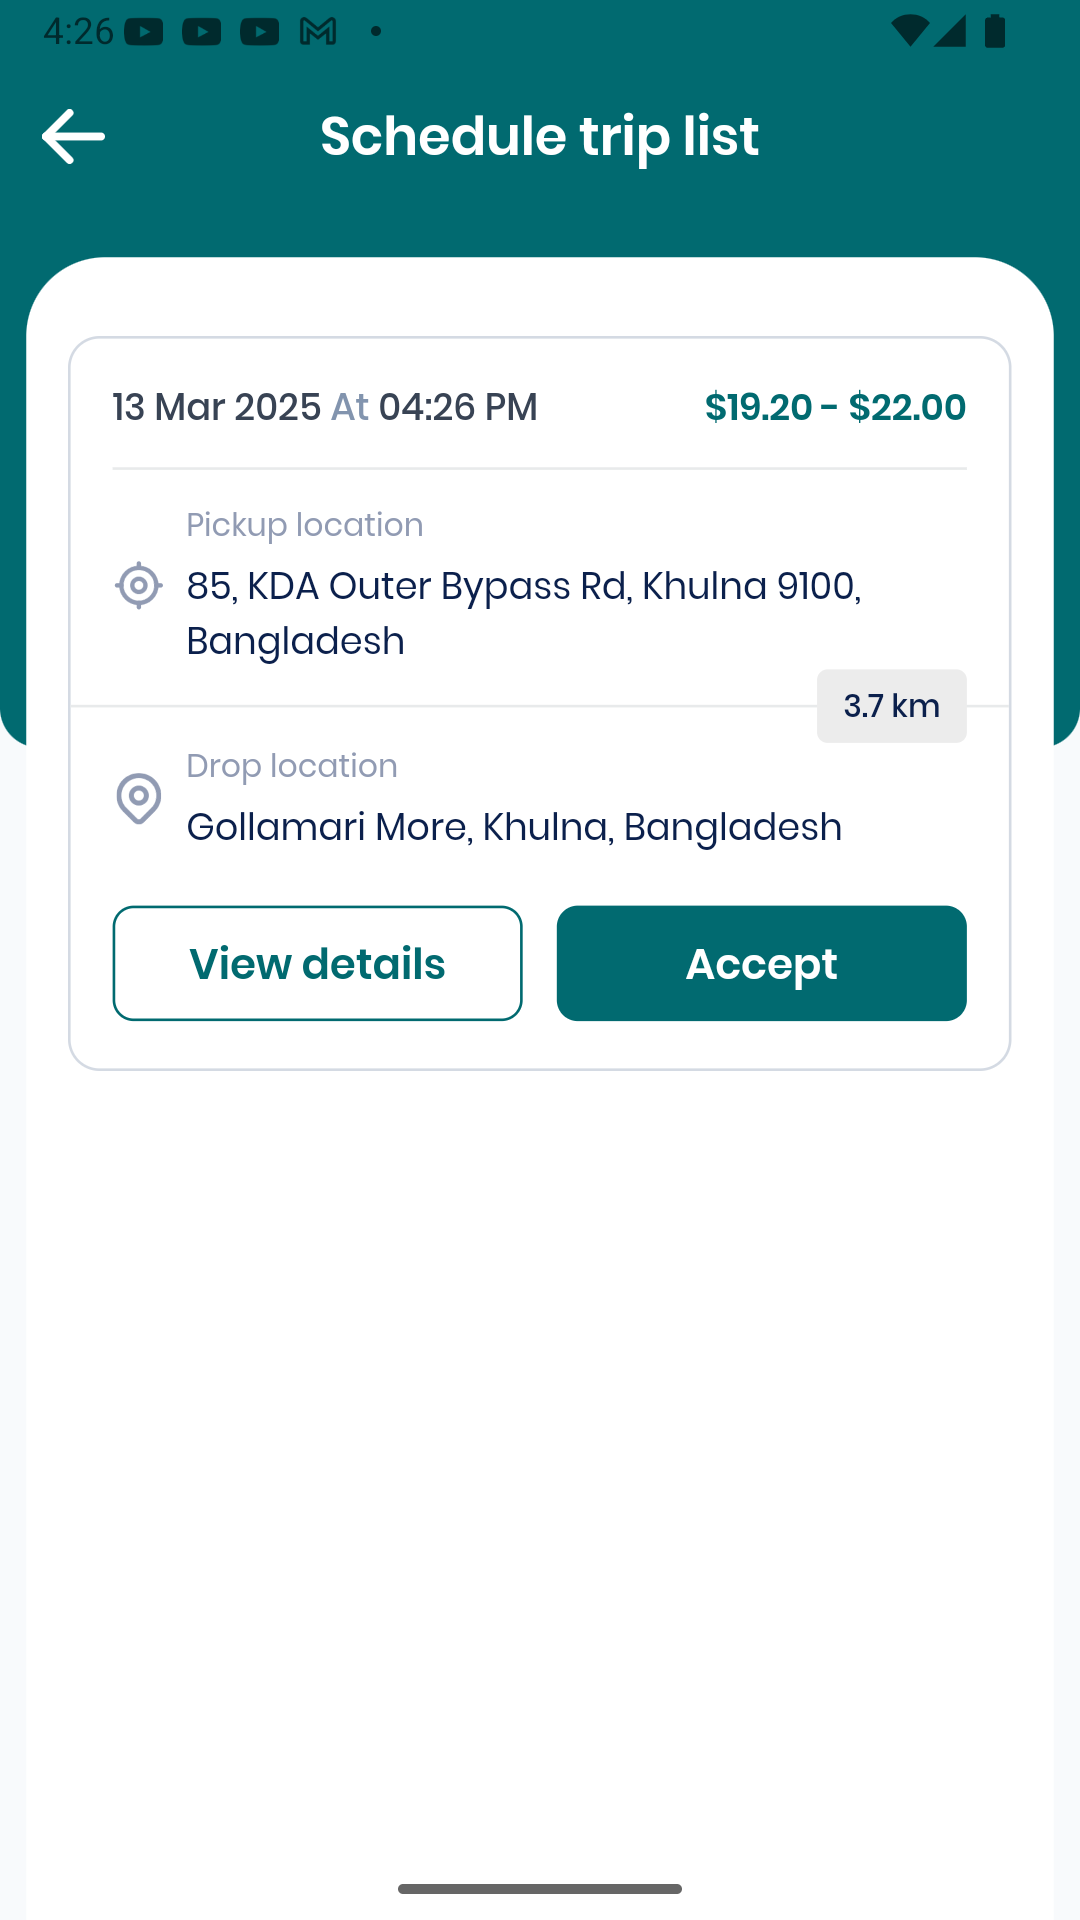
Task: Tap the 13 Mar 2025 trip date
Action: 216,407
